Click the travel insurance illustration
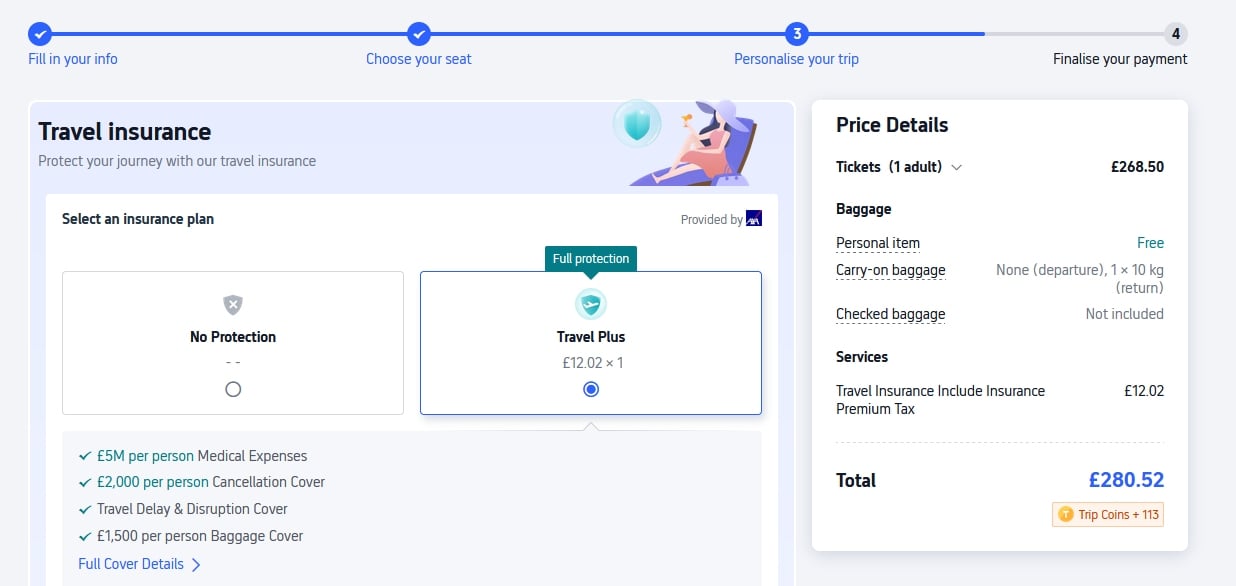Viewport: 1236px width, 586px height. pos(687,142)
